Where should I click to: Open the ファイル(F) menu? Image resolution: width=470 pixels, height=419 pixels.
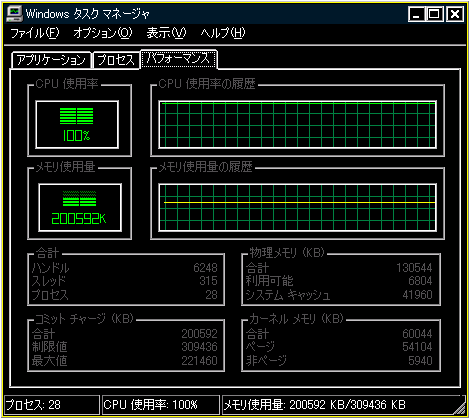pyautogui.click(x=35, y=33)
